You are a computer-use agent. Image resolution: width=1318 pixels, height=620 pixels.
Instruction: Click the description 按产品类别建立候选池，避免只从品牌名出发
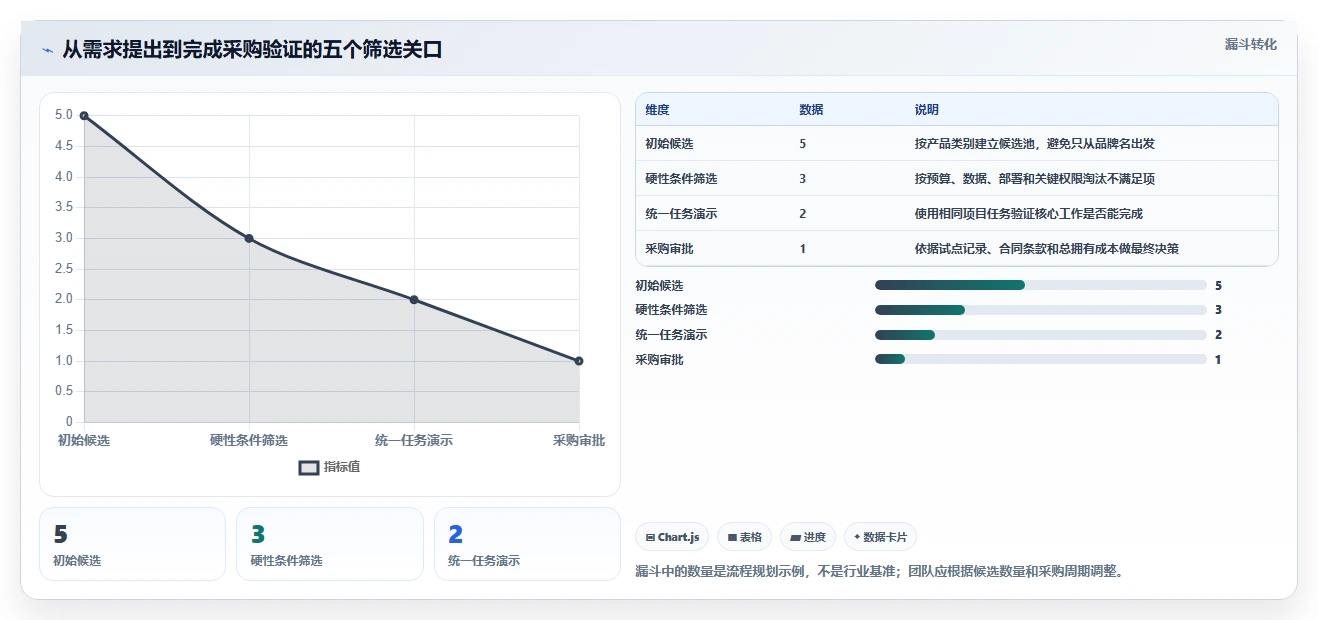point(1035,144)
